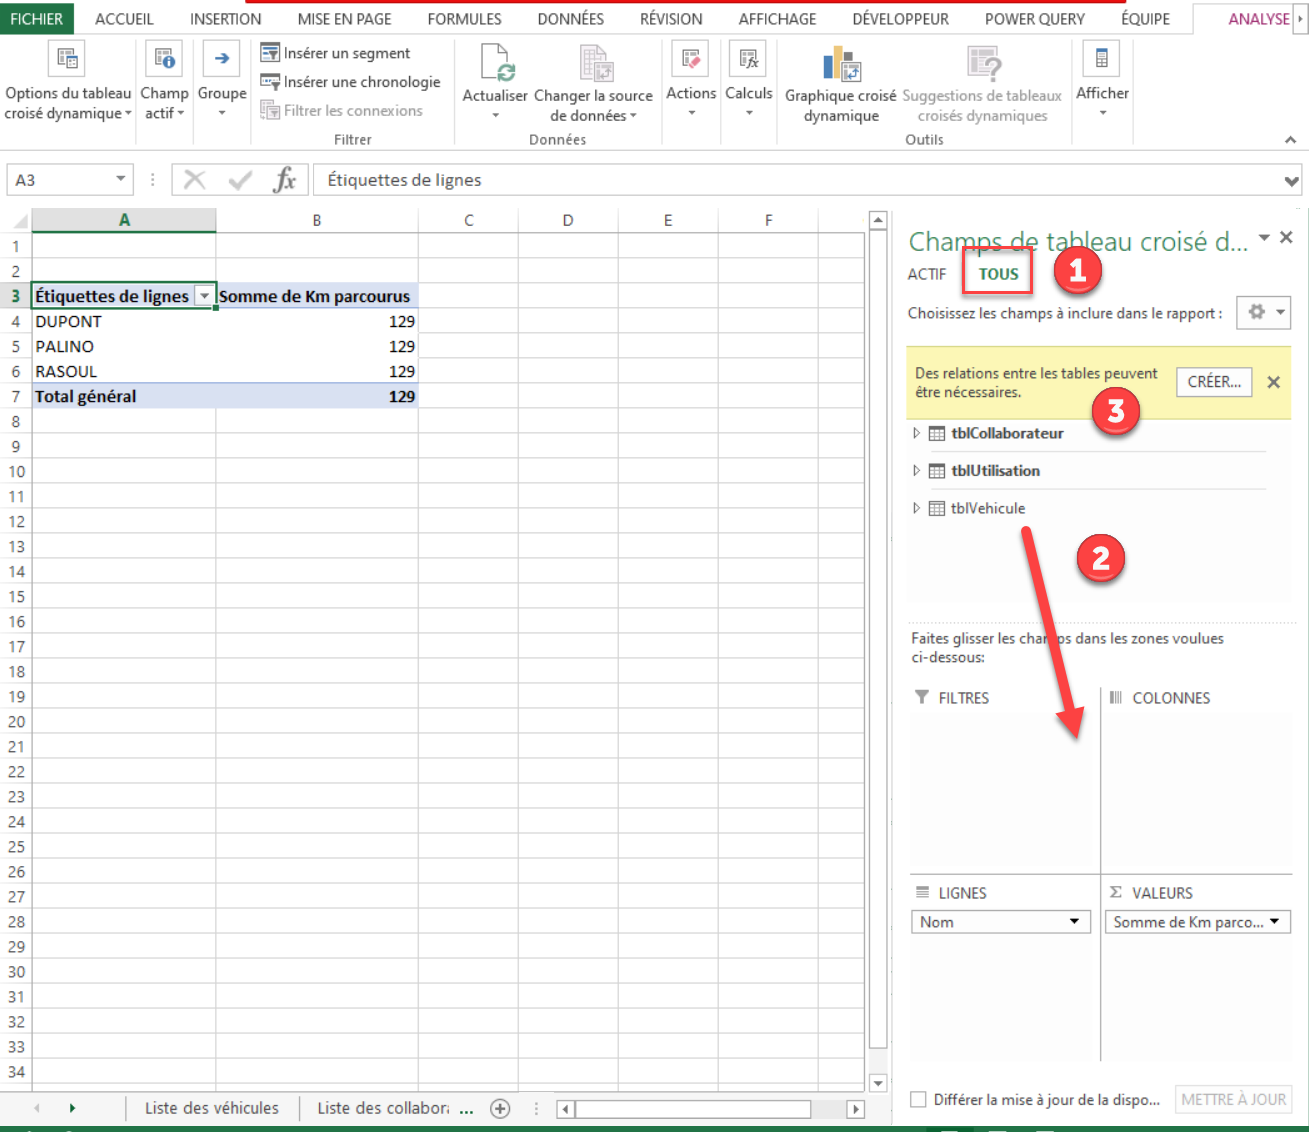This screenshot has width=1309, height=1132.
Task: Expand the tblCollaborateur table
Action: [x=916, y=433]
